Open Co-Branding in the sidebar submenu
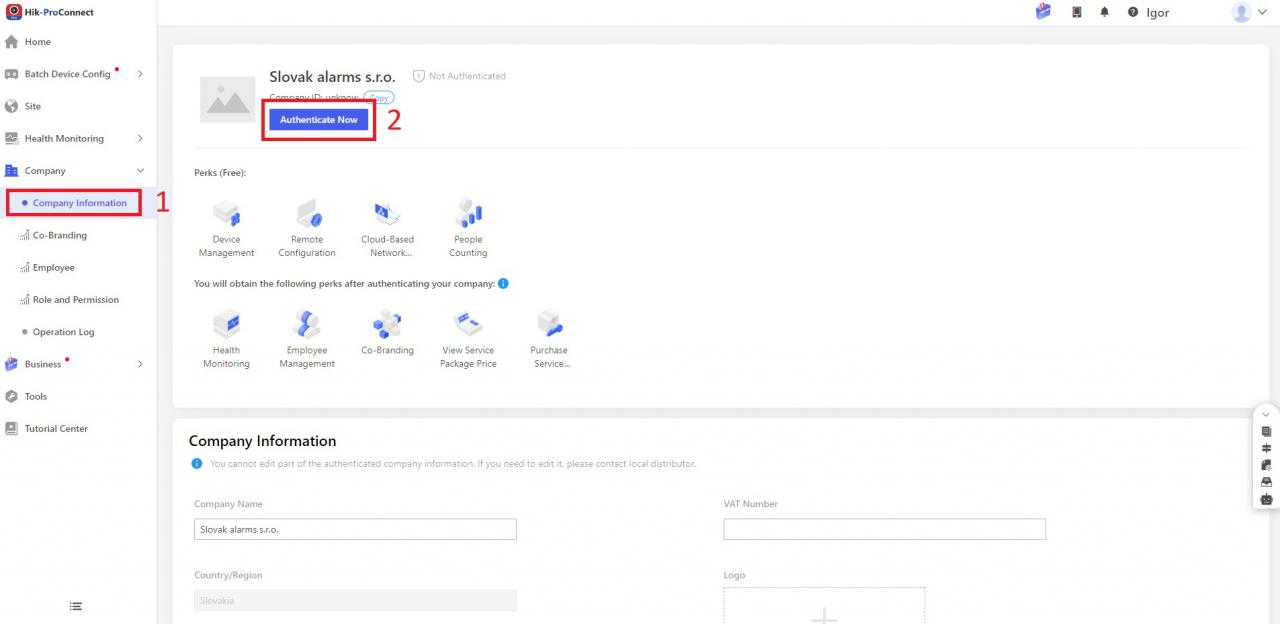 60,235
